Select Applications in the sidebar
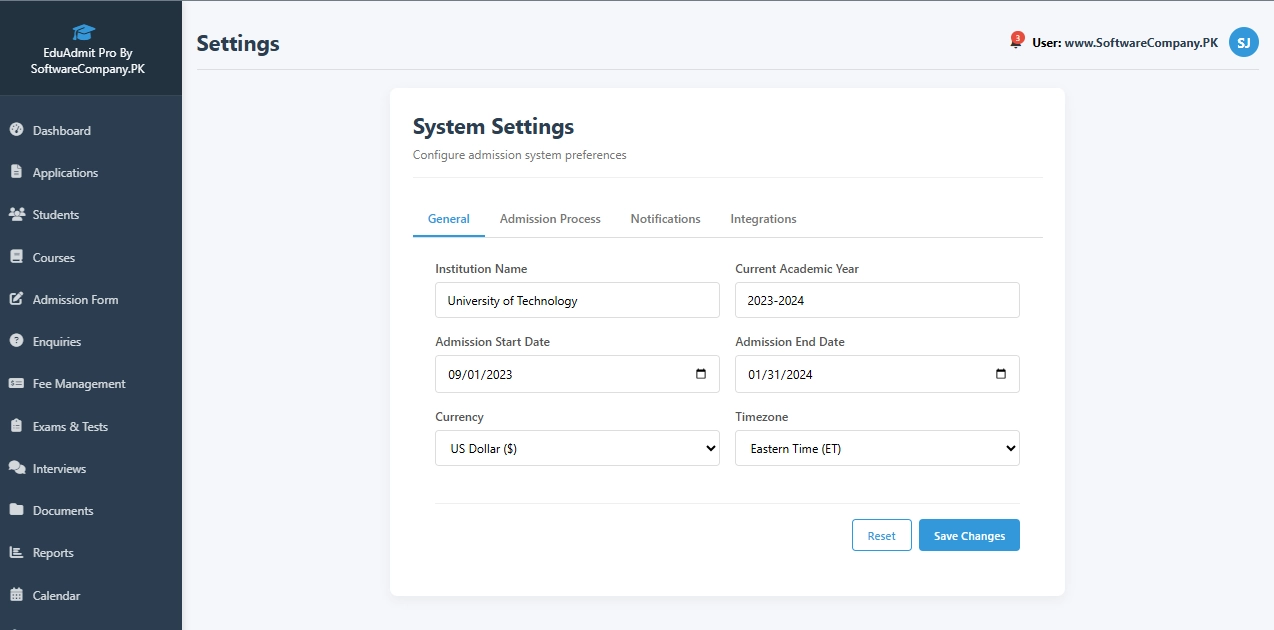 pos(66,172)
